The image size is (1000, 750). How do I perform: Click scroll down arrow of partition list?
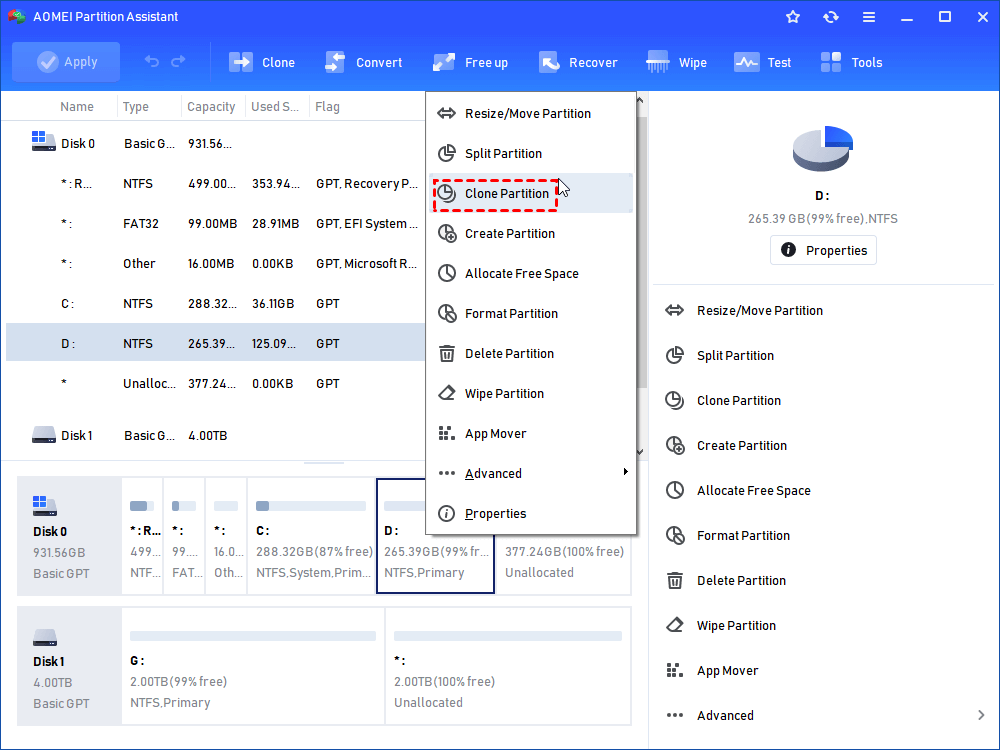(640, 452)
